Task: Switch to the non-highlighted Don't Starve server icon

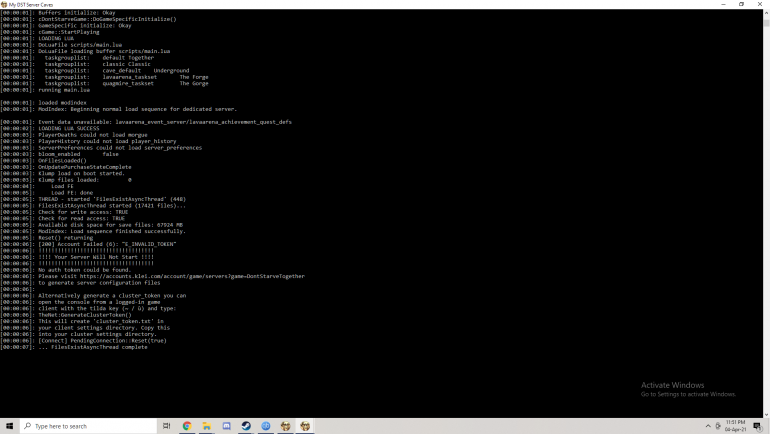Action: (x=286, y=426)
